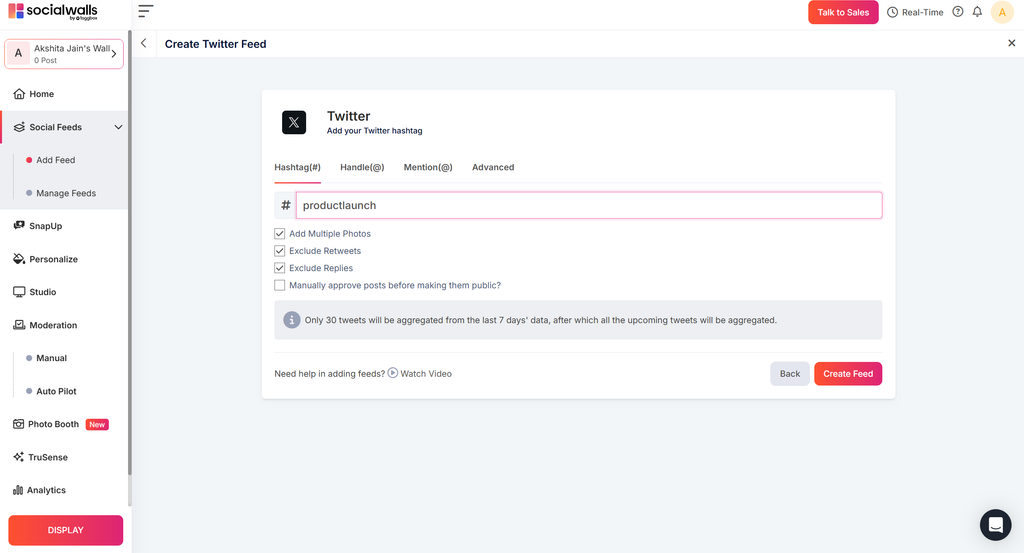Open notifications bell icon
1024x553 pixels.
click(x=977, y=12)
